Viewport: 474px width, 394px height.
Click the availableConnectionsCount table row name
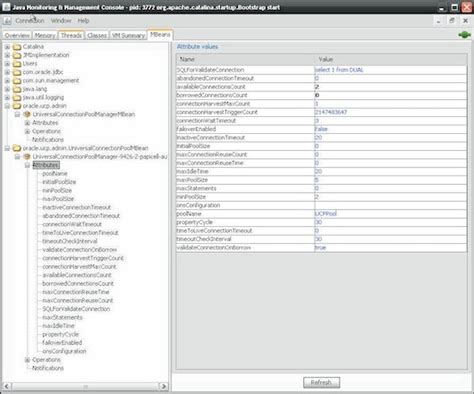(x=211, y=87)
